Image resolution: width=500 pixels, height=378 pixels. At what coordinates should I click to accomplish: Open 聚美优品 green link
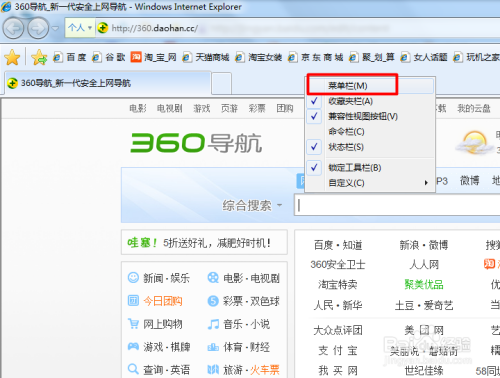tap(424, 284)
